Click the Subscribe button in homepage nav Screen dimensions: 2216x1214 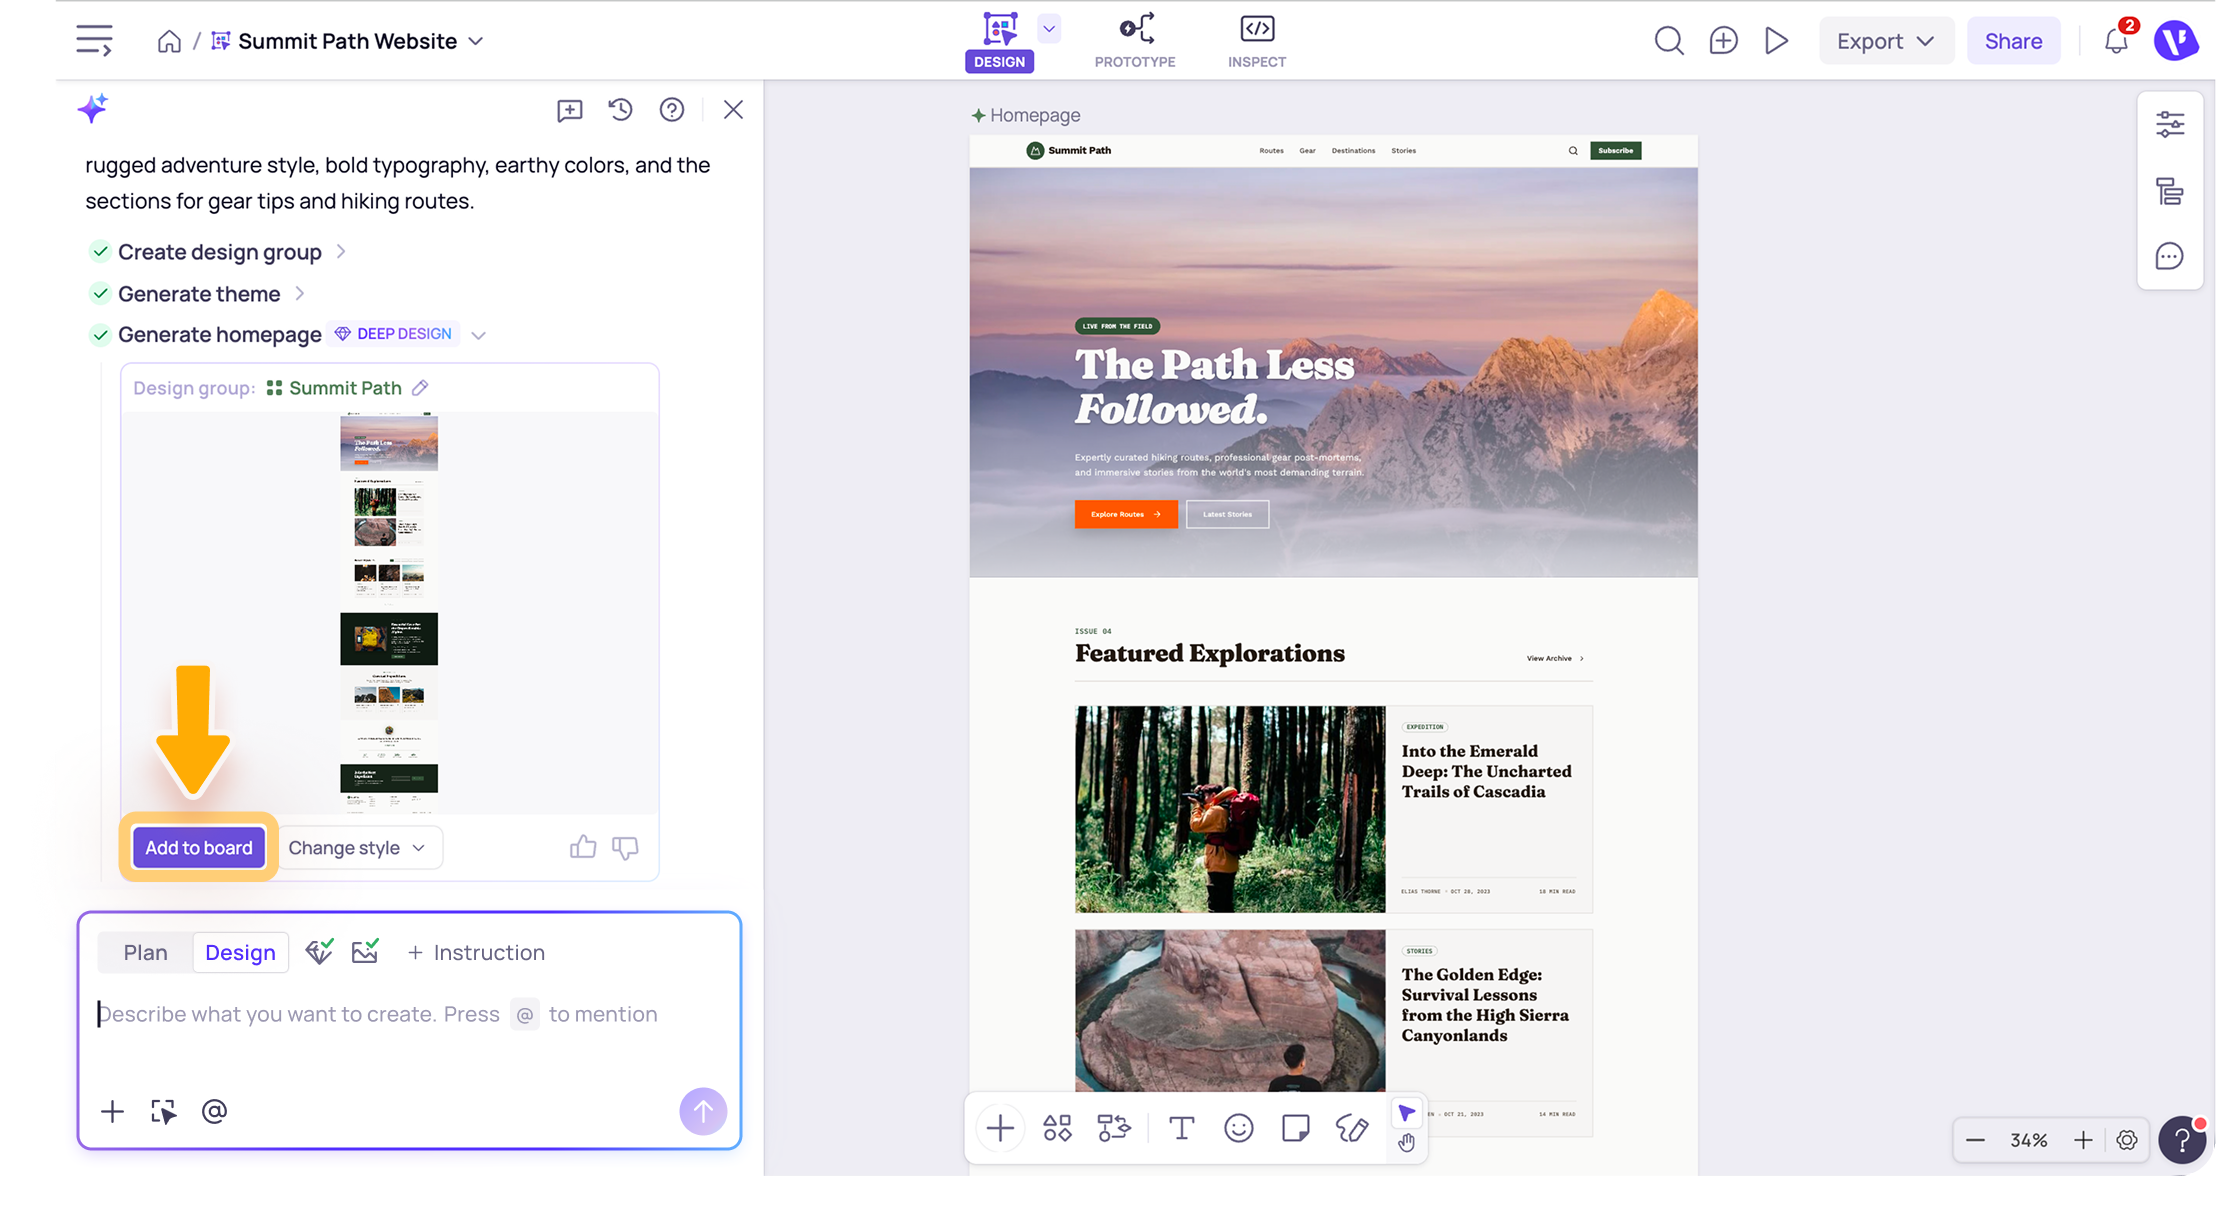[x=1615, y=151]
